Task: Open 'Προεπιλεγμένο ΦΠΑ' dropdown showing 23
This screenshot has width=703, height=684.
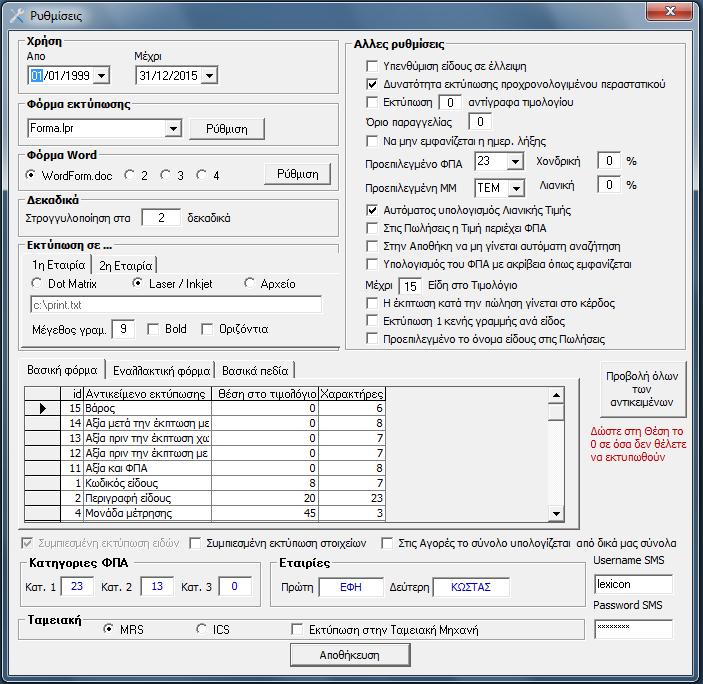Action: [516, 161]
